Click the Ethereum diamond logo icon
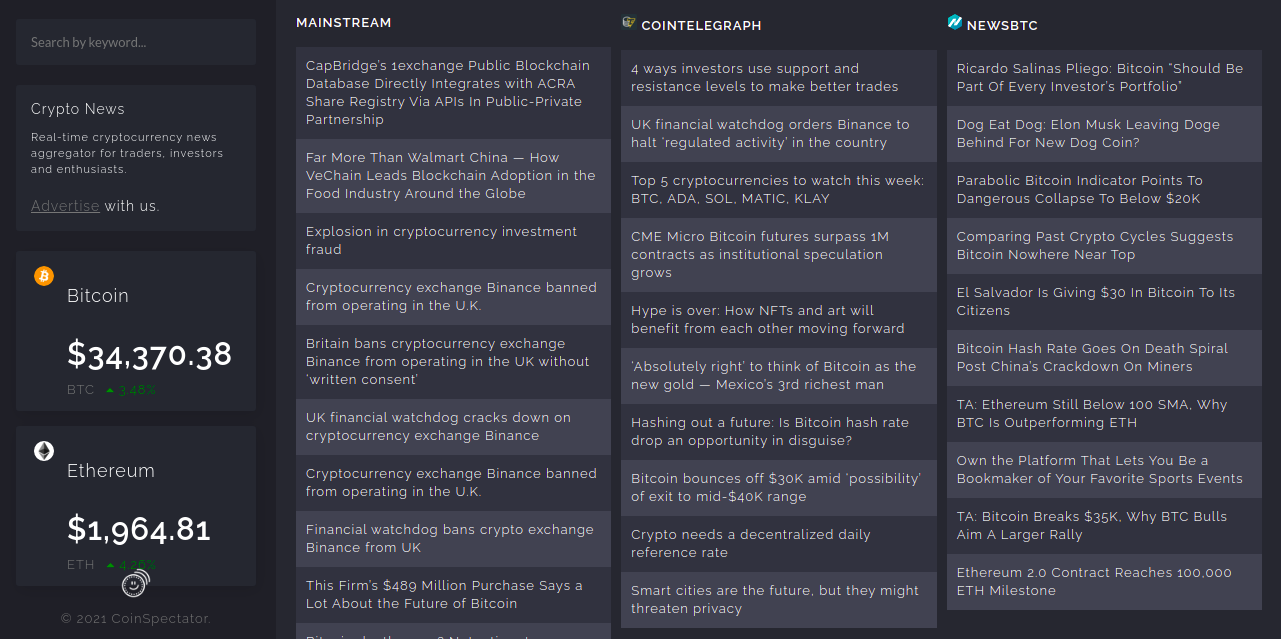Image resolution: width=1281 pixels, height=639 pixels. pyautogui.click(x=44, y=451)
